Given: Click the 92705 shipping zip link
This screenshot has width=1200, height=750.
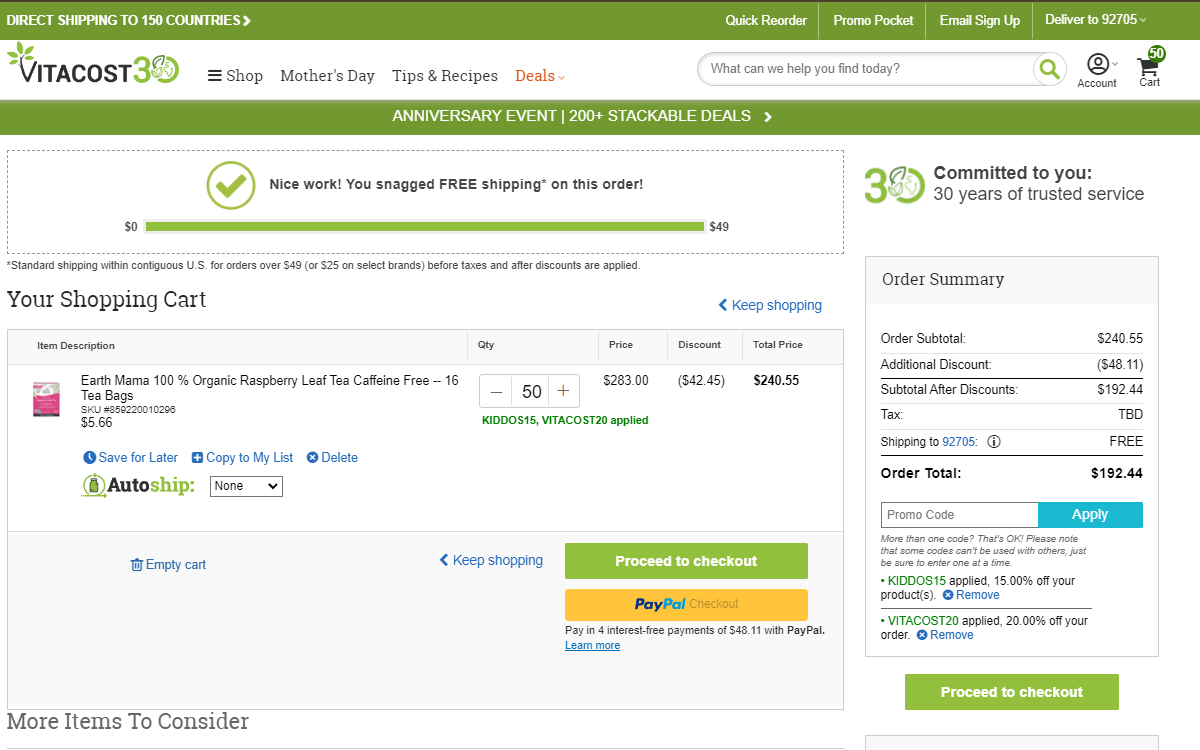Looking at the screenshot, I should (x=959, y=441).
